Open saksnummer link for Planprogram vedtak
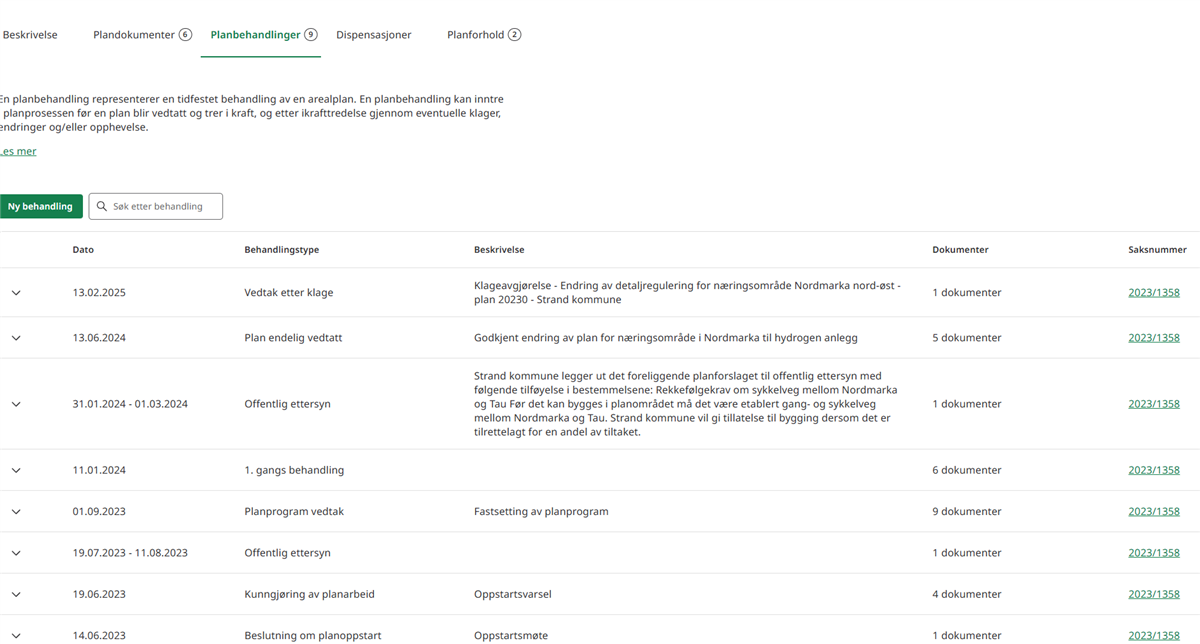 (1154, 511)
